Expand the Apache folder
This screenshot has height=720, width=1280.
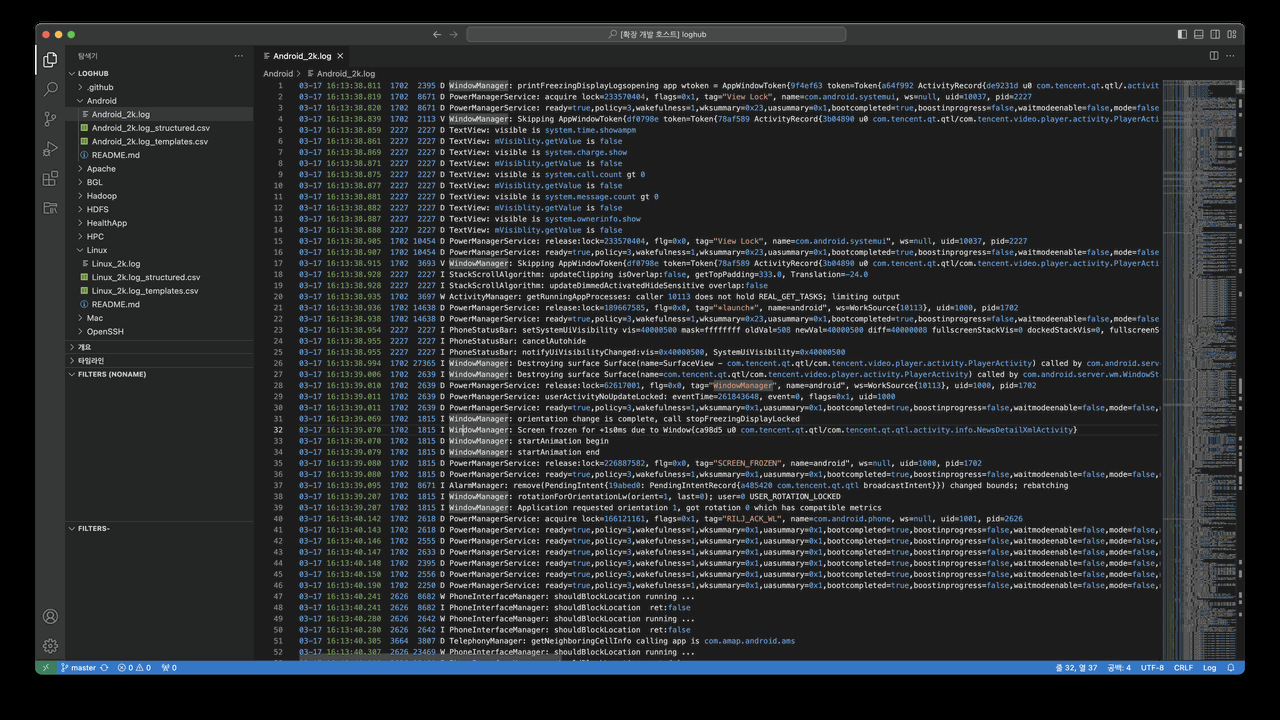159,169
